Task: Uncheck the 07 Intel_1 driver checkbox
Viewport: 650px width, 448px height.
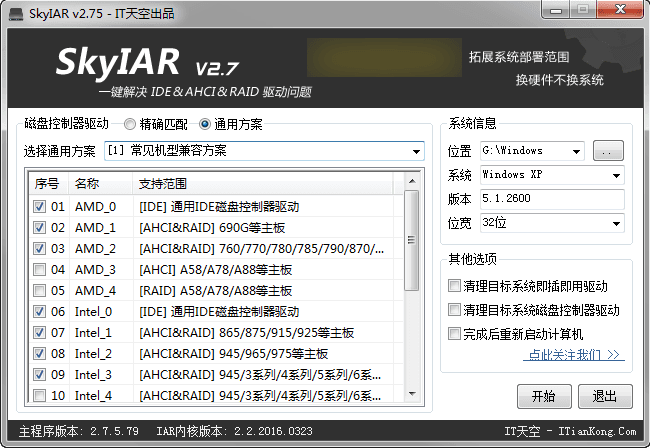Action: pos(39,333)
